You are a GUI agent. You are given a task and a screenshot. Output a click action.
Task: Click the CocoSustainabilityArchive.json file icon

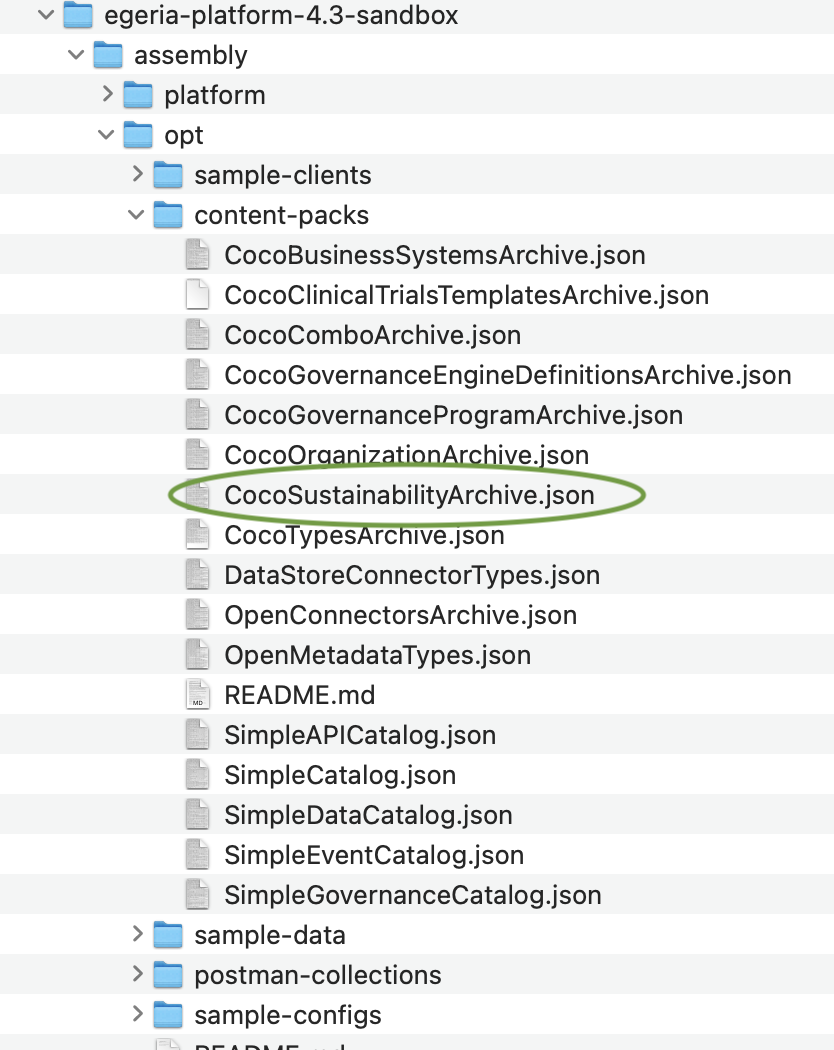click(x=198, y=495)
